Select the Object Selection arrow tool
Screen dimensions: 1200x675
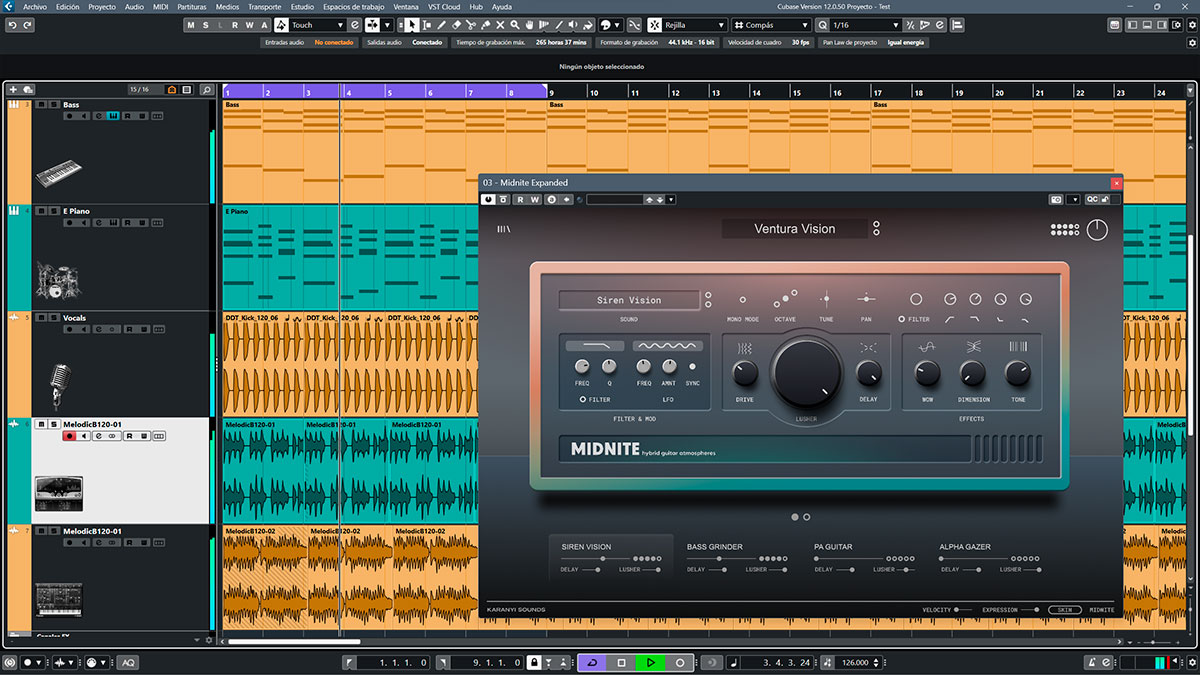click(x=412, y=25)
